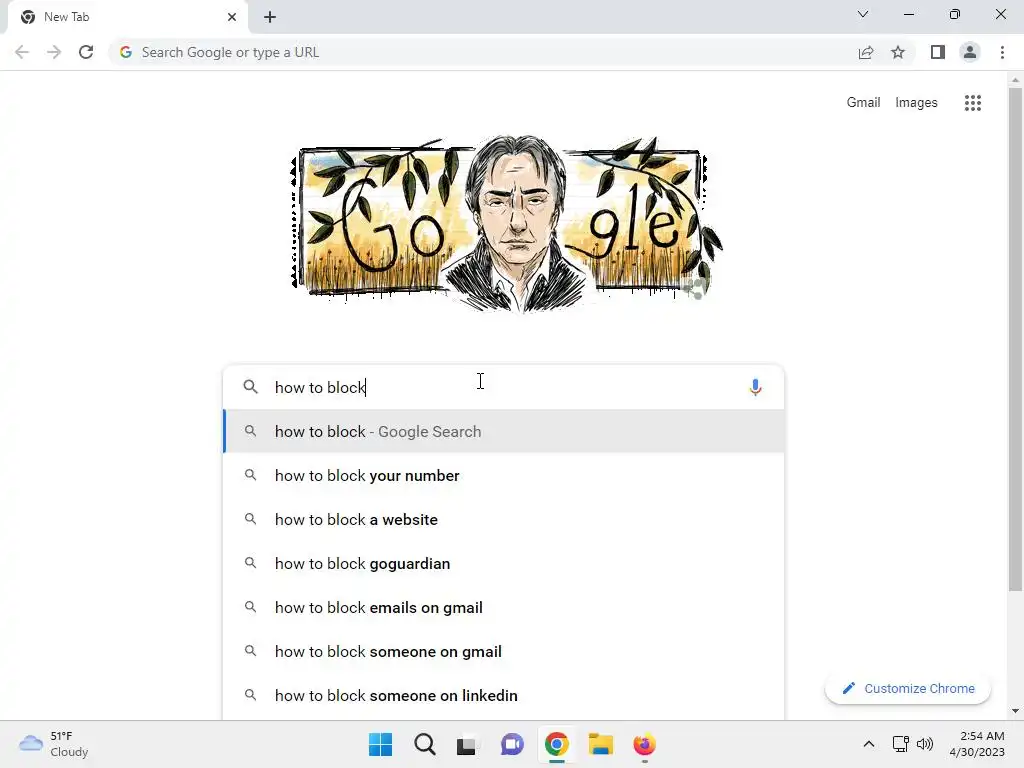Close the New Tab tab
Screen dimensions: 1024x768
232,17
